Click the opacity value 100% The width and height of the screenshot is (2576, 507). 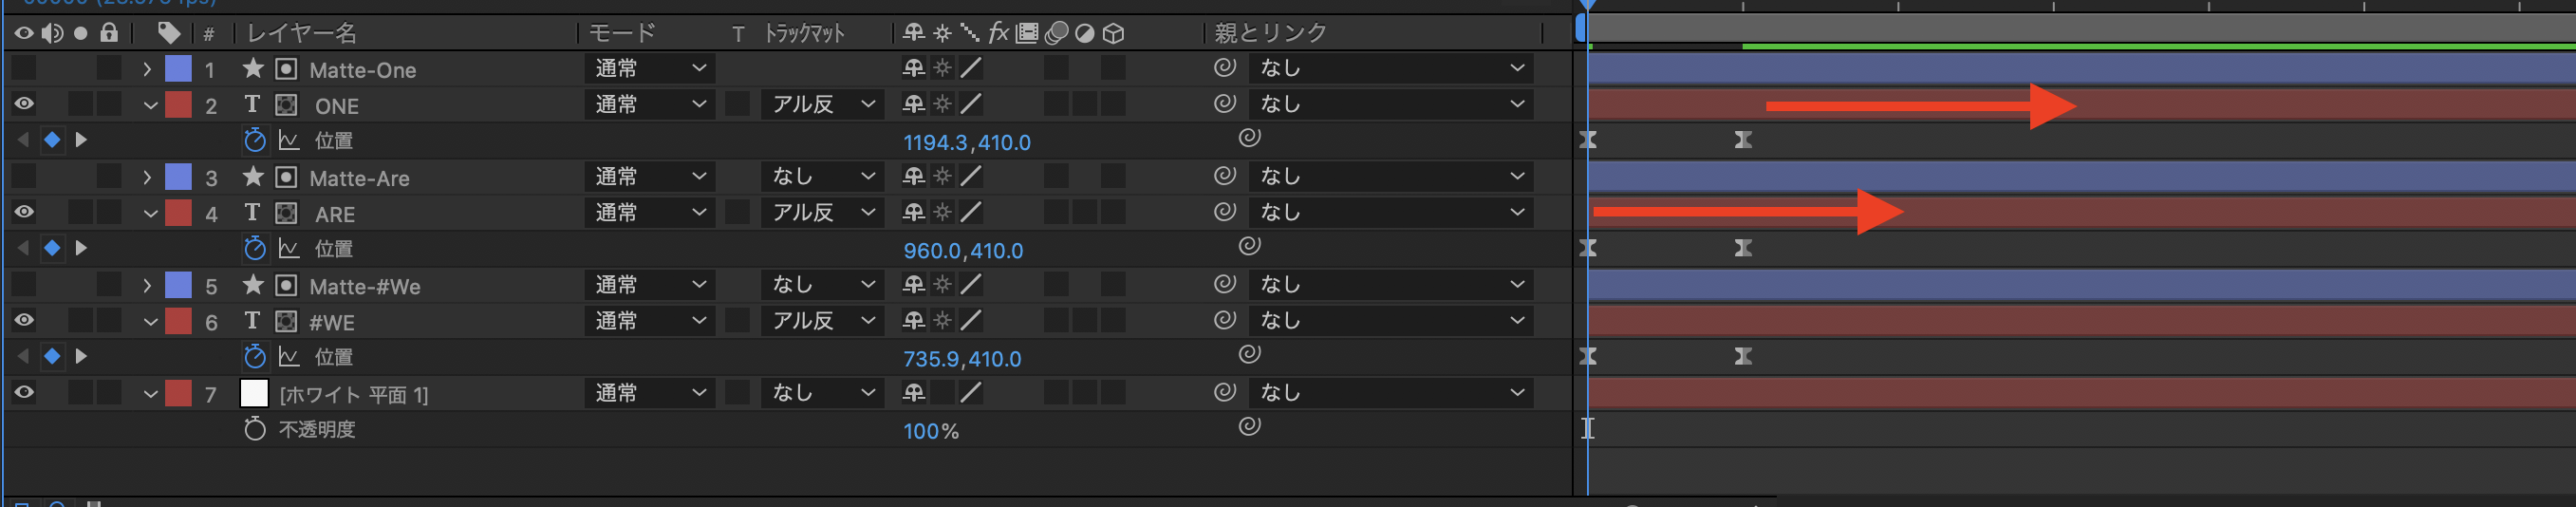click(930, 431)
